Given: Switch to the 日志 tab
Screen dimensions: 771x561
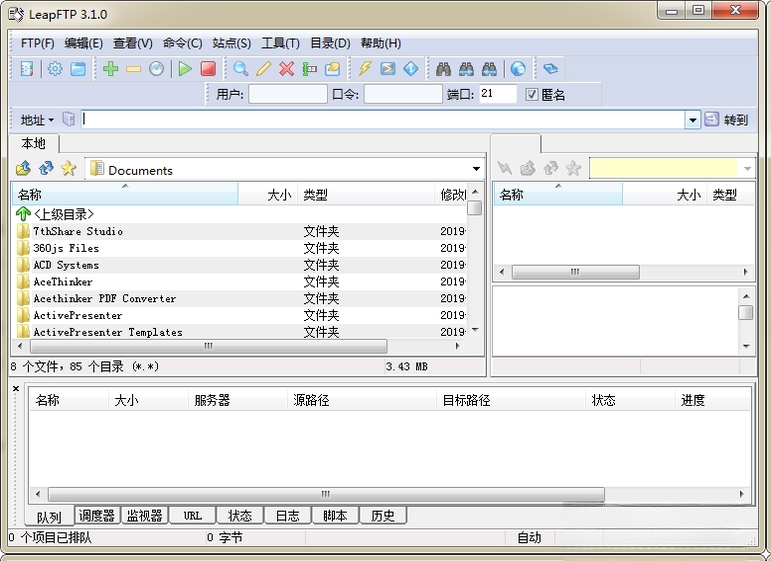Looking at the screenshot, I should pos(288,515).
